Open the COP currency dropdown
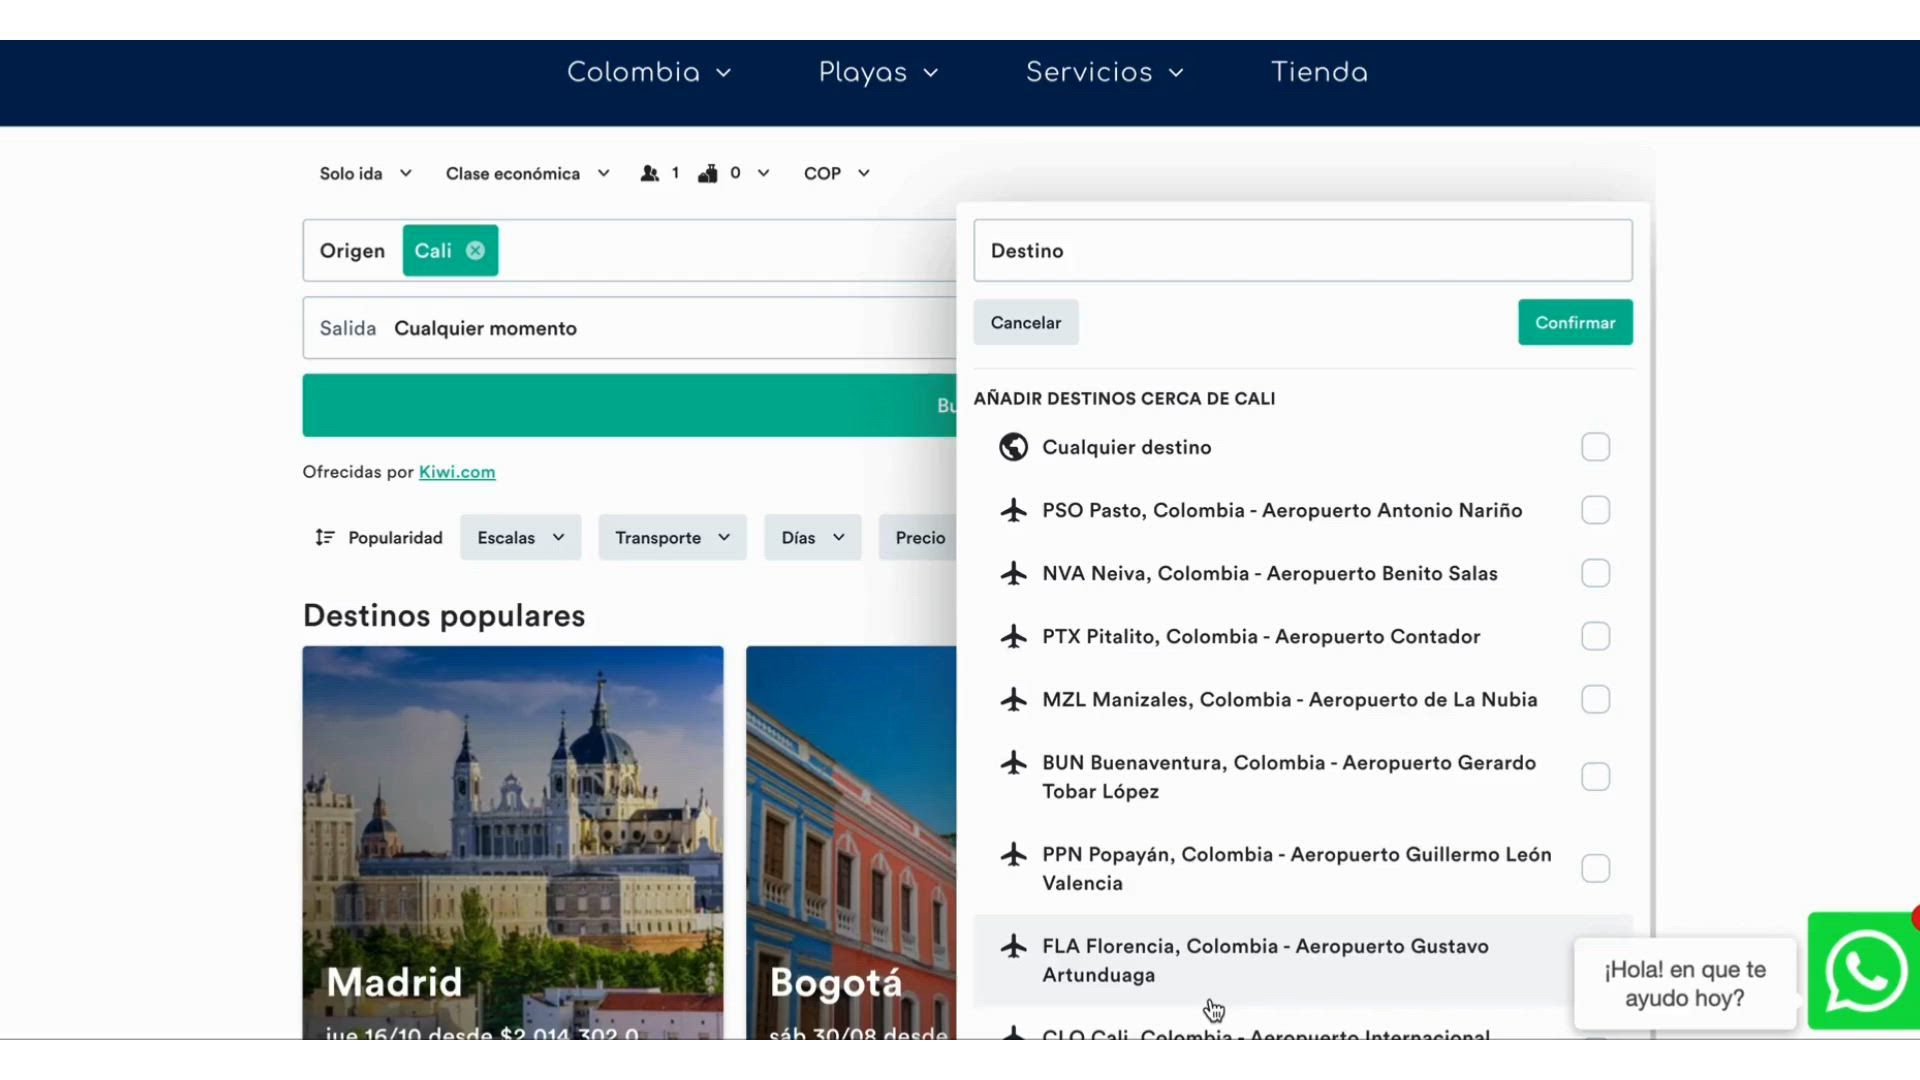The image size is (1920, 1080). click(837, 173)
